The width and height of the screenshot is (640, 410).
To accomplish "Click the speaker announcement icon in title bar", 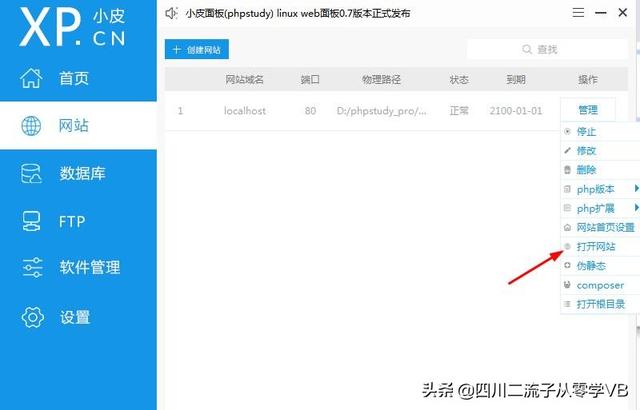I will point(172,14).
